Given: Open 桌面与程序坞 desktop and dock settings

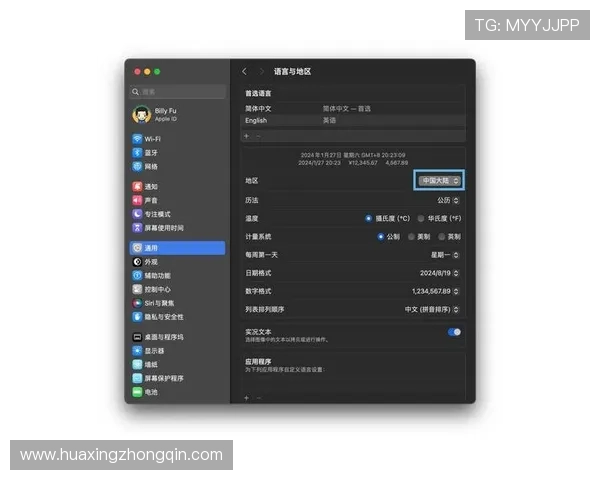Looking at the screenshot, I should point(158,337).
